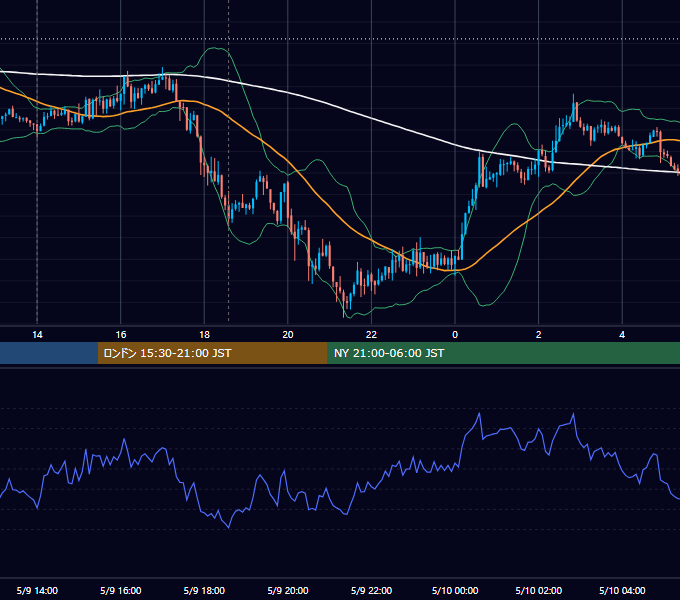Image resolution: width=680 pixels, height=600 pixels.
Task: Click the 14 hour axis label
Action: tap(37, 335)
